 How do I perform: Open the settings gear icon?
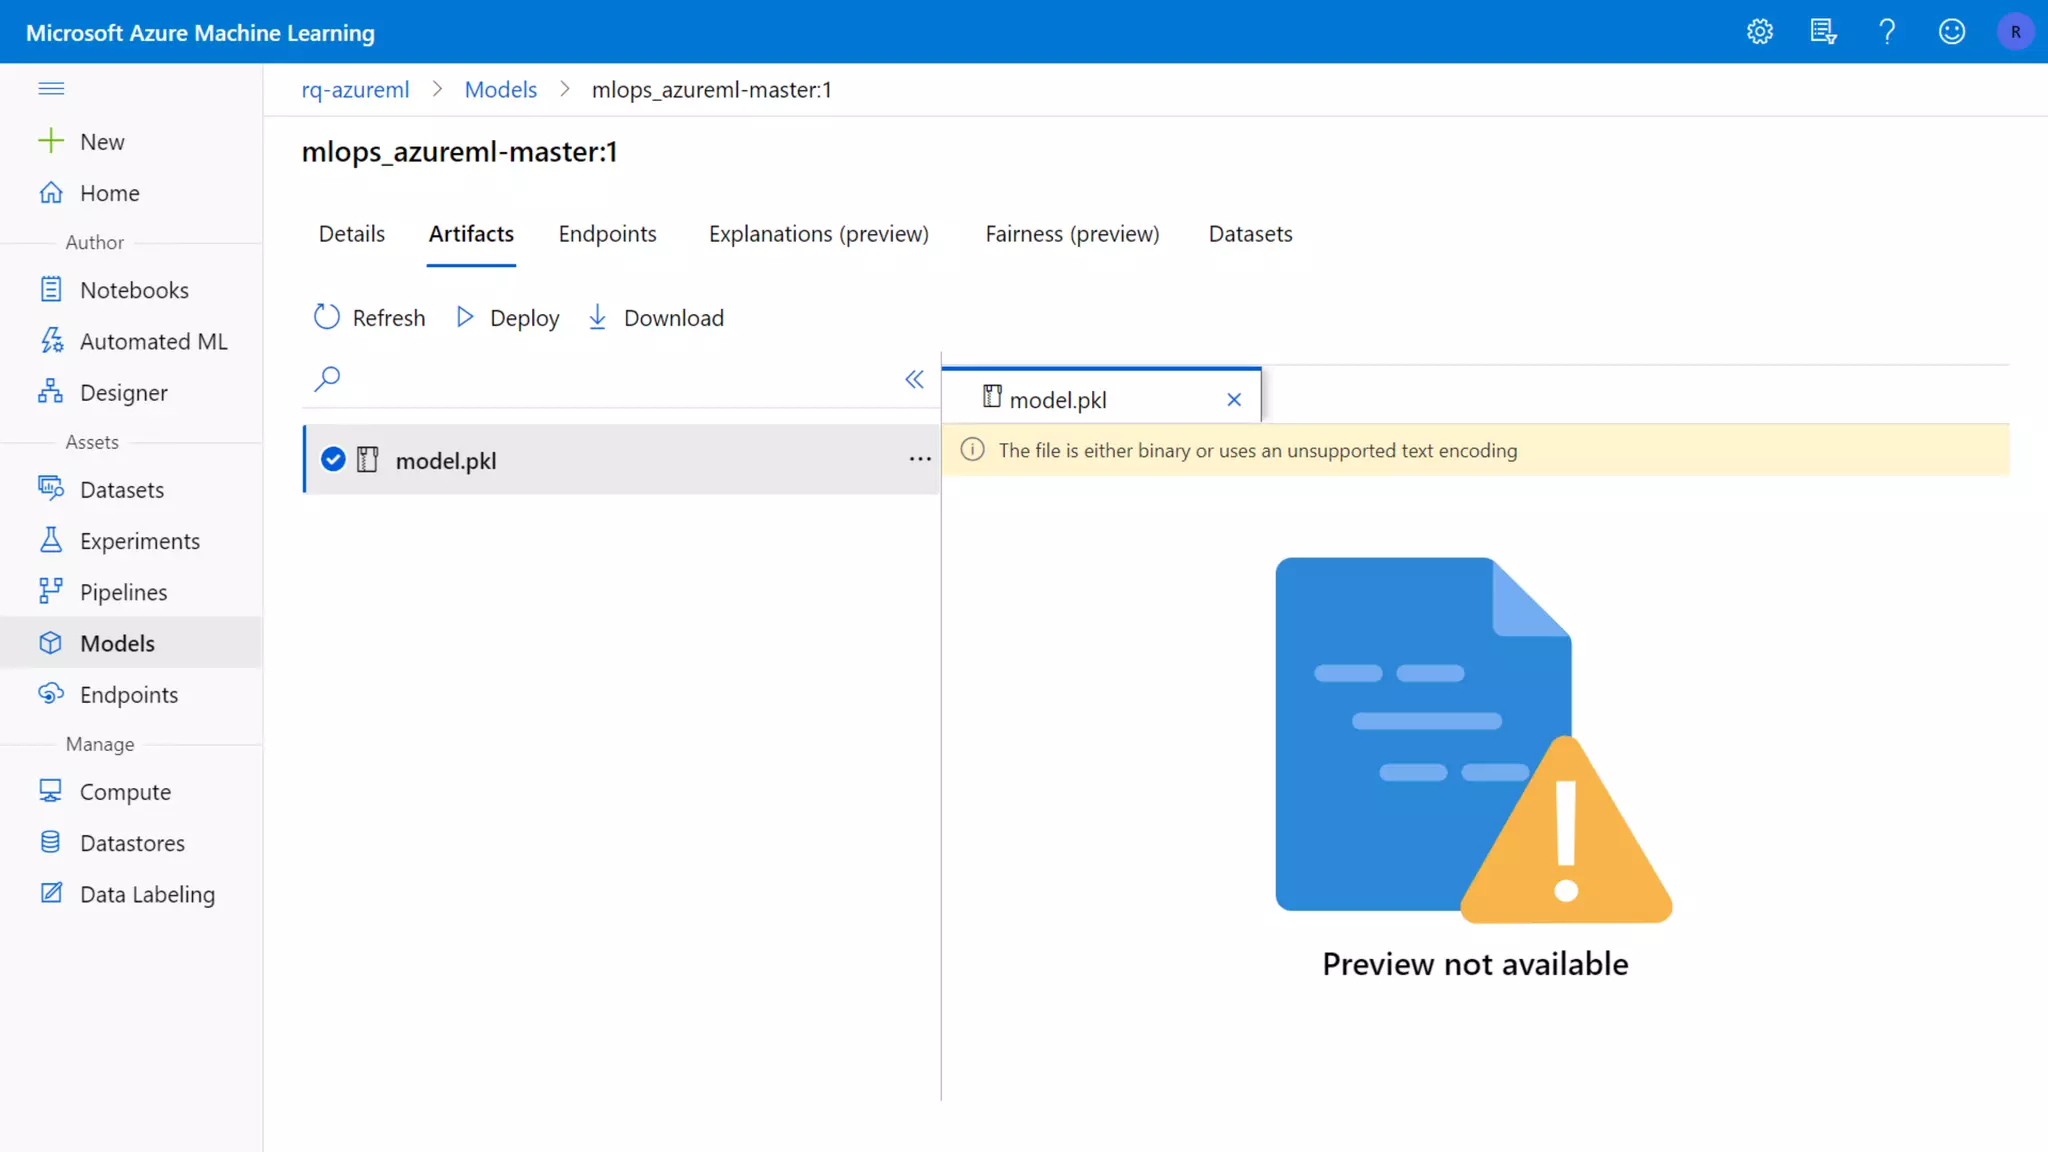coord(1760,32)
